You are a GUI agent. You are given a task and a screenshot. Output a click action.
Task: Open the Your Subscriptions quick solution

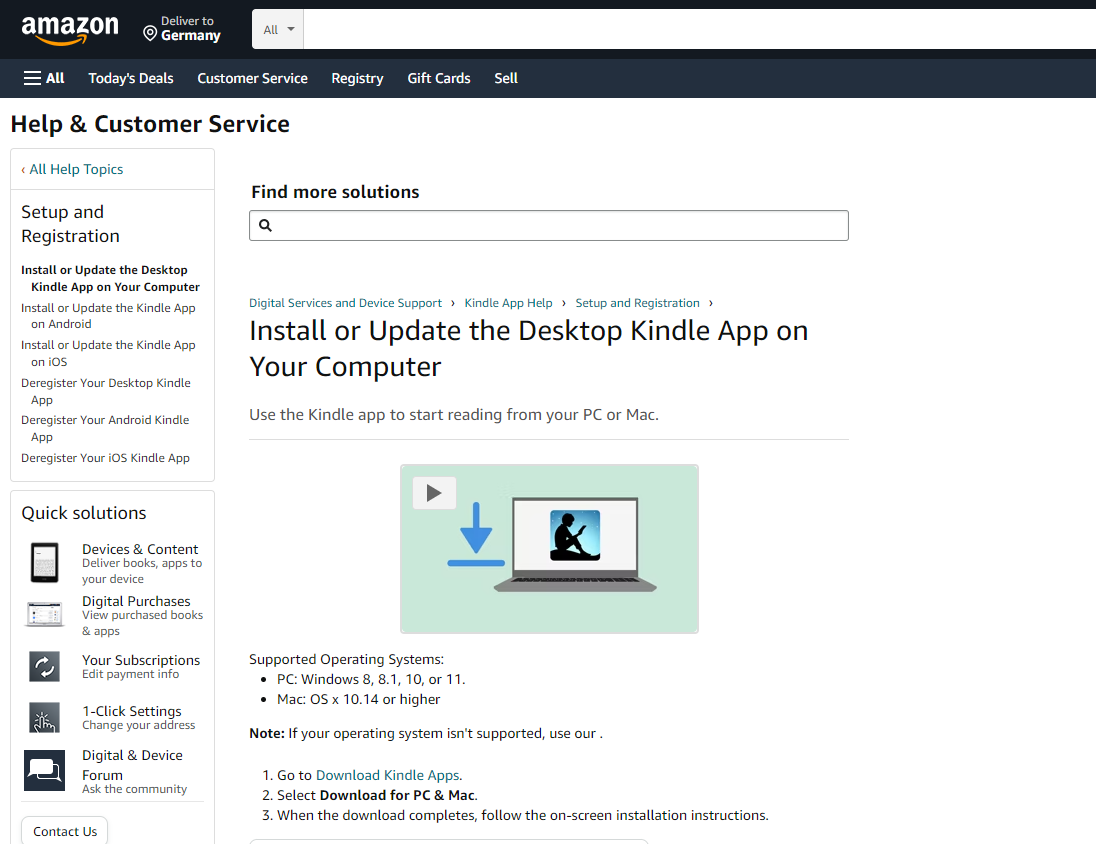tap(141, 660)
